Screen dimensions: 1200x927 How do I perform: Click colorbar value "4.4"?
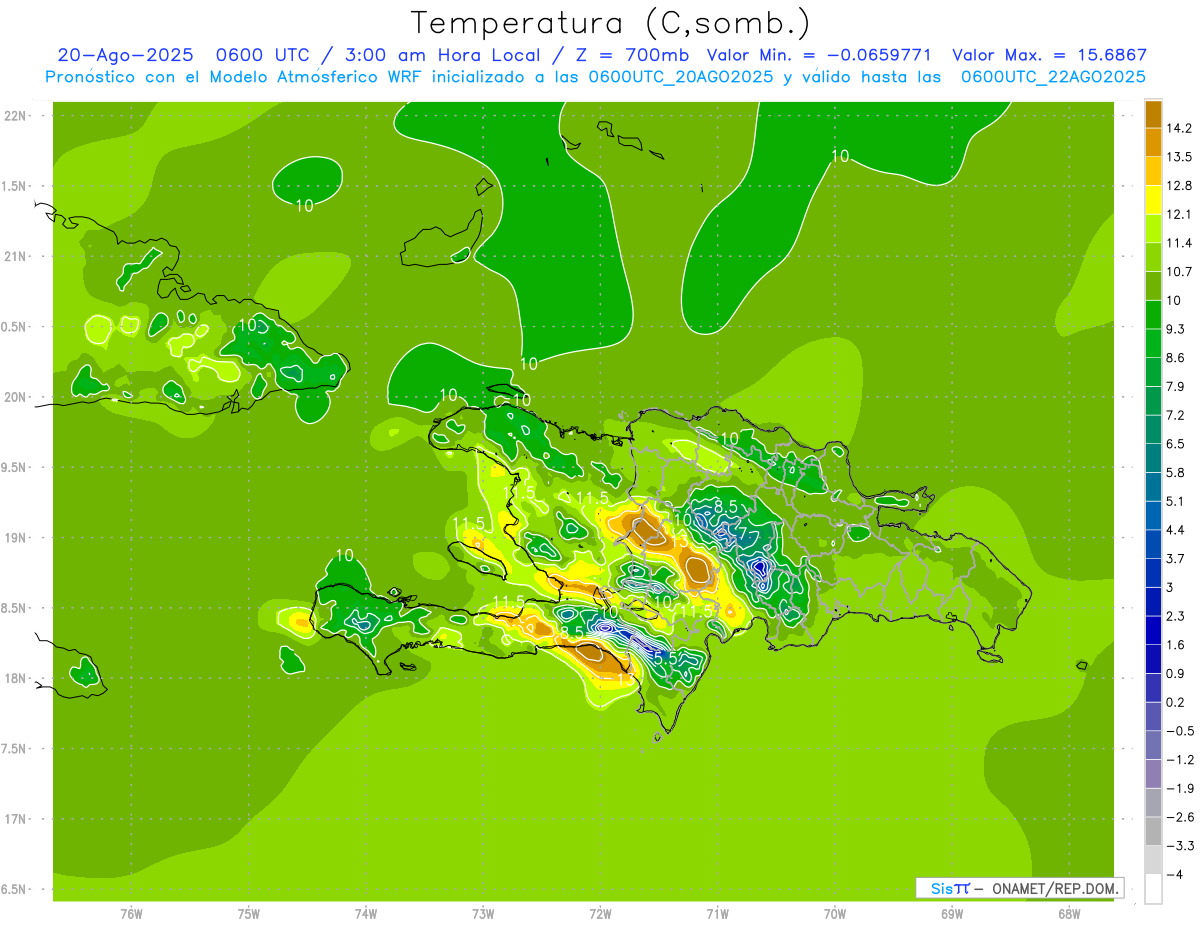1176,530
